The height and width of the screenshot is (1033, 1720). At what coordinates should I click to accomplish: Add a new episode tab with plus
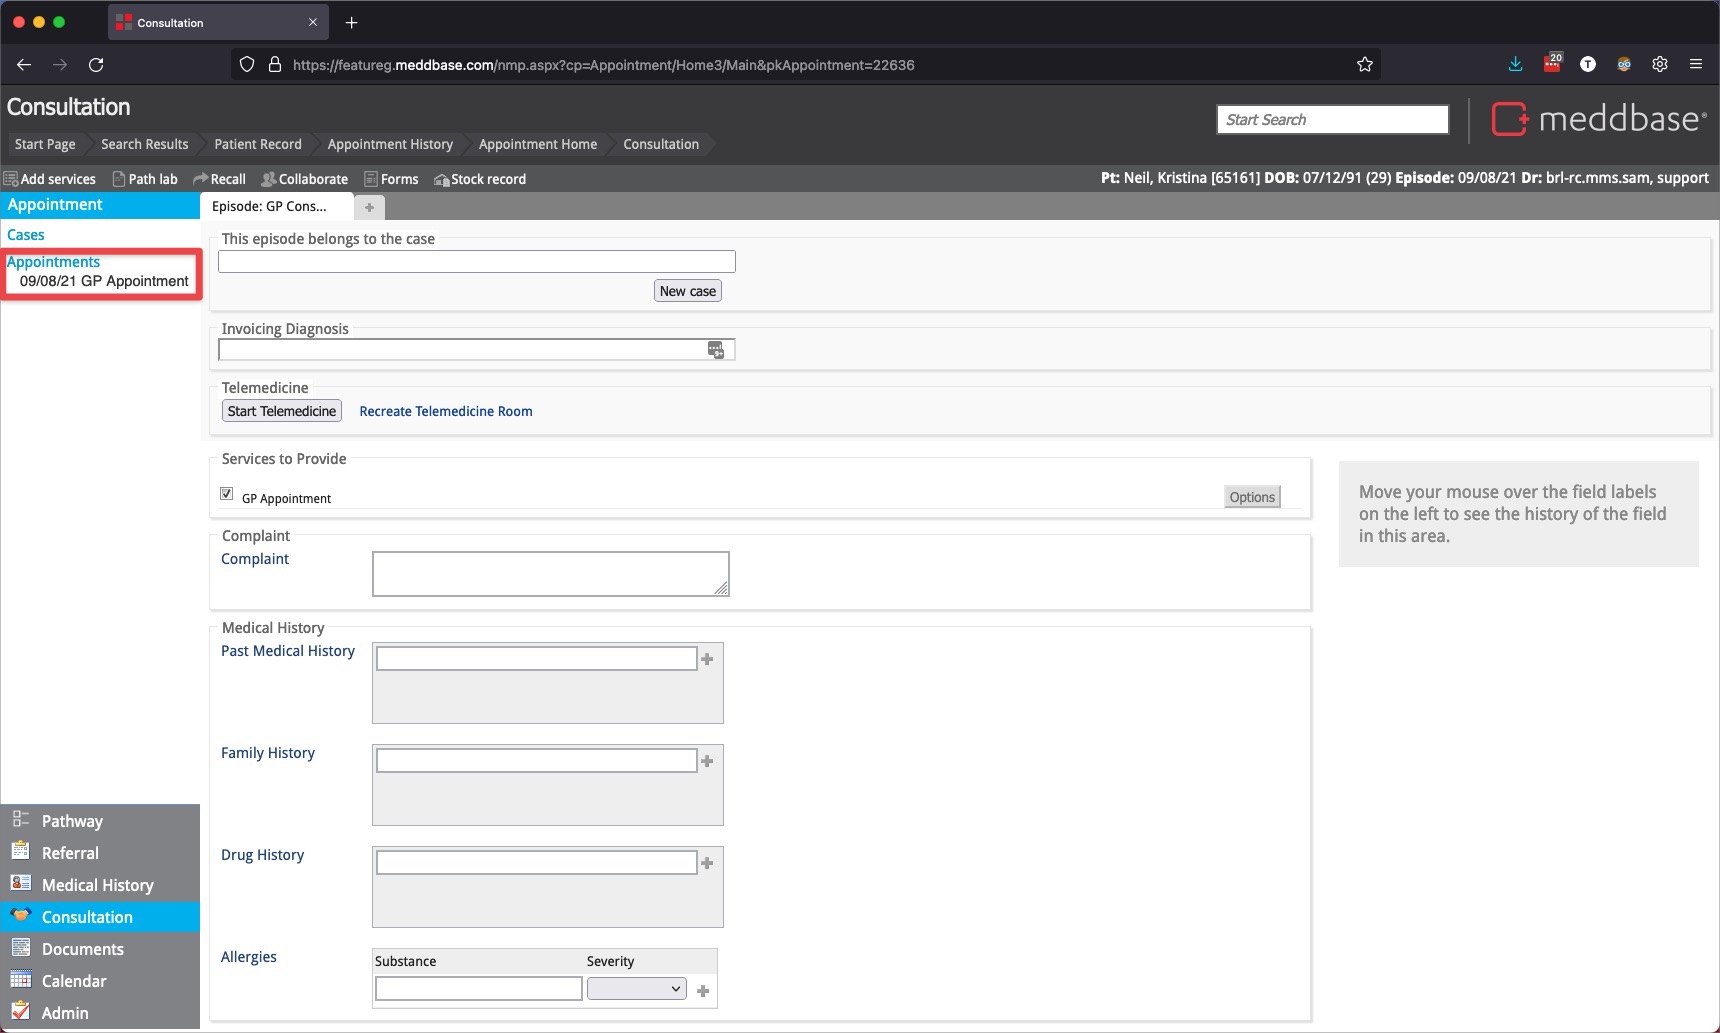click(x=369, y=207)
